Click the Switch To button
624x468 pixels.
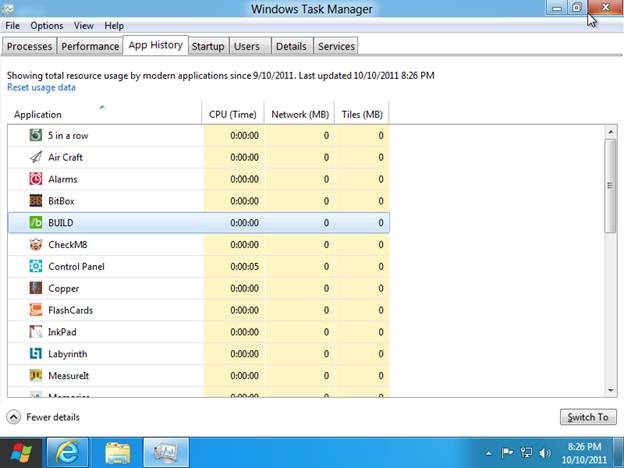pyautogui.click(x=588, y=417)
